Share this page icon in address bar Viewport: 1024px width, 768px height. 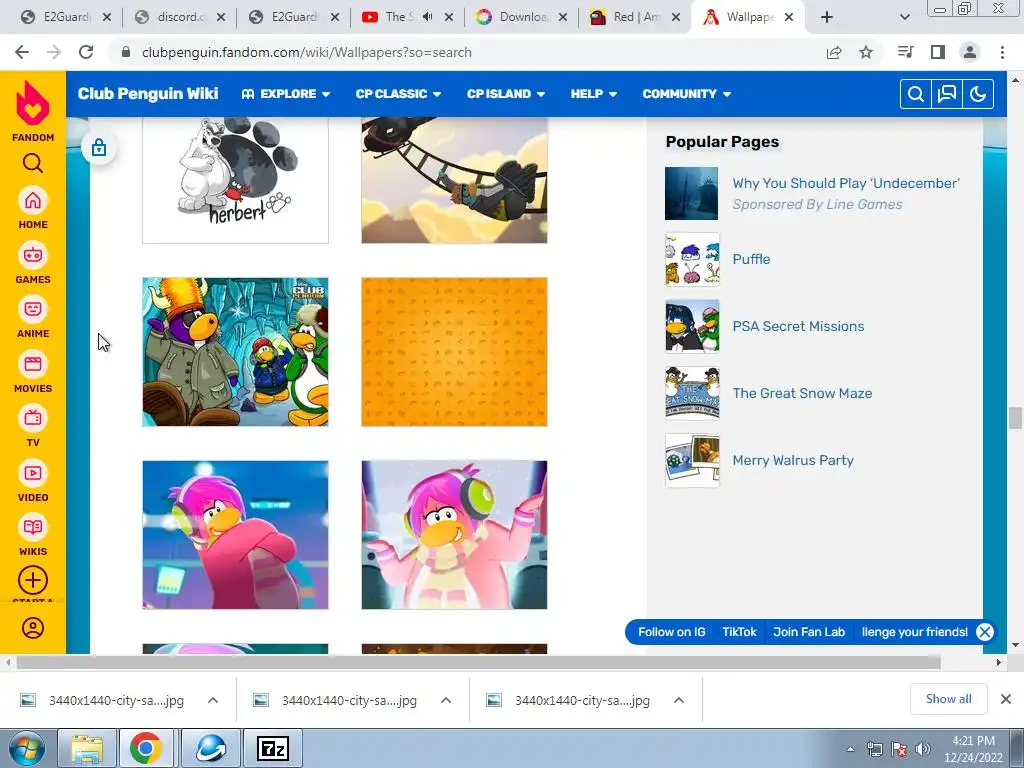pos(834,52)
